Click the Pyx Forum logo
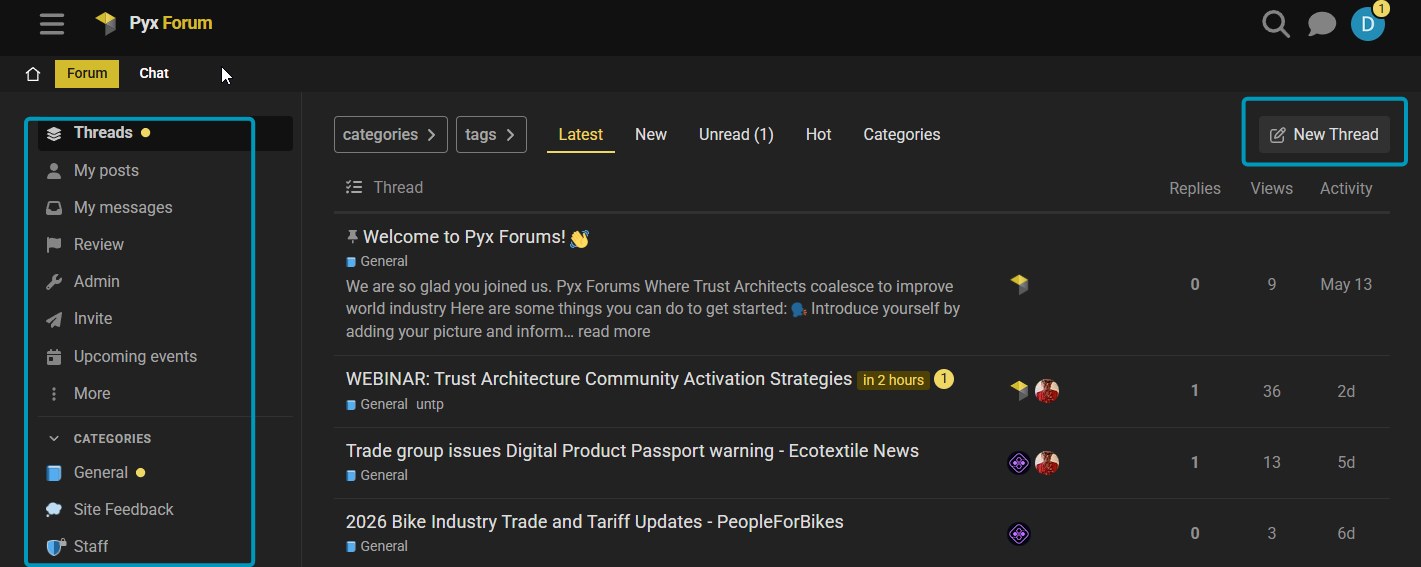 point(153,23)
